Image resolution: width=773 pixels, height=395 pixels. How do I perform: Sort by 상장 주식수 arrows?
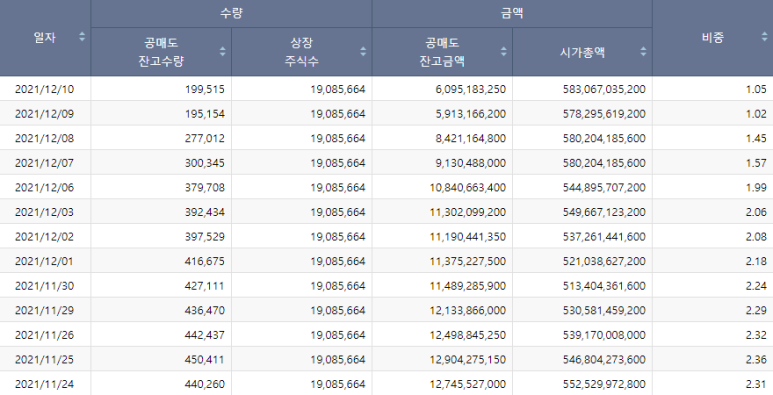pyautogui.click(x=363, y=51)
